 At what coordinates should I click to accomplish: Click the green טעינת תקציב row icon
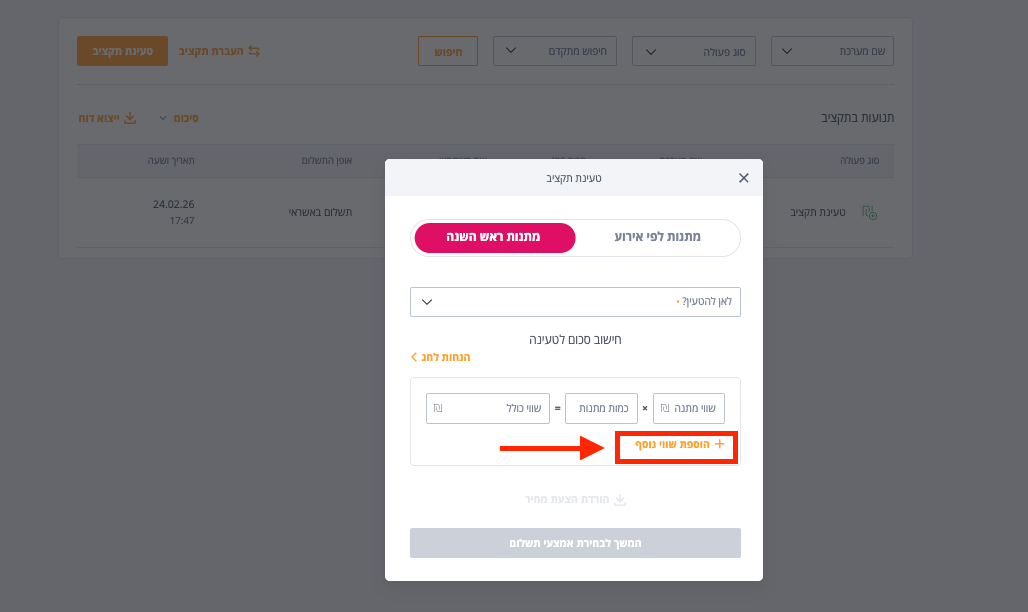click(869, 213)
